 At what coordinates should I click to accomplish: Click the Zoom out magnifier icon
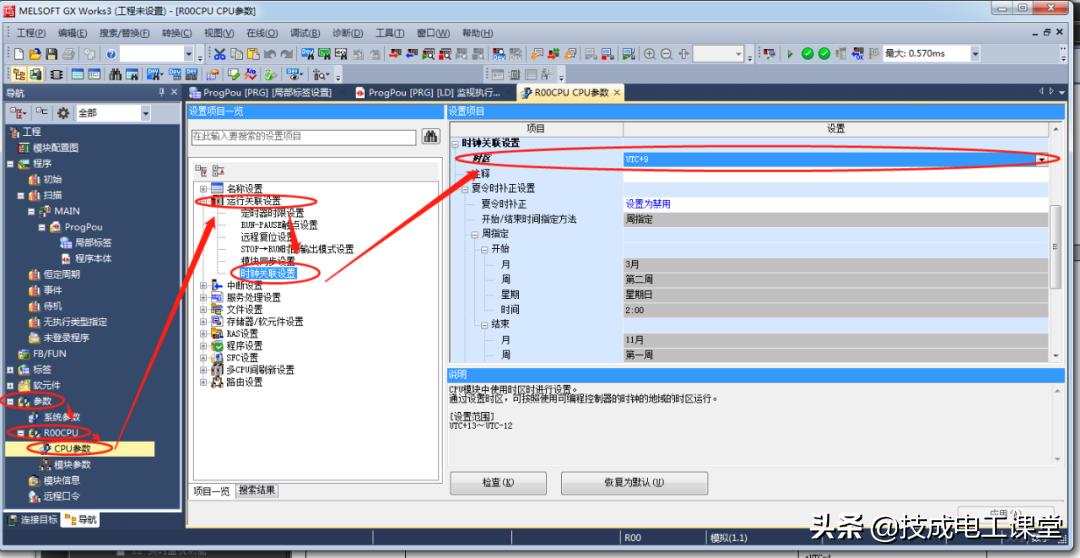click(x=666, y=54)
